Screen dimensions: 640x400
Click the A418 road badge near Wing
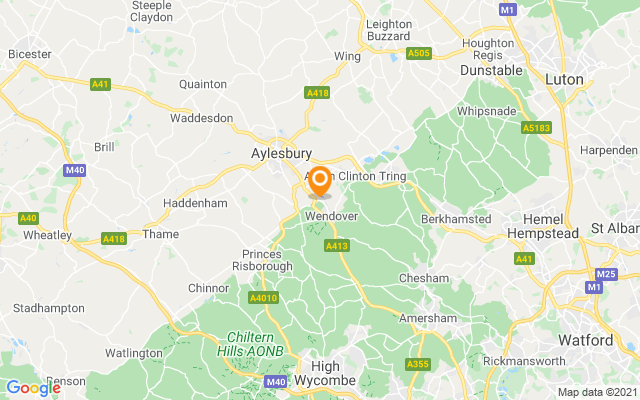317,93
